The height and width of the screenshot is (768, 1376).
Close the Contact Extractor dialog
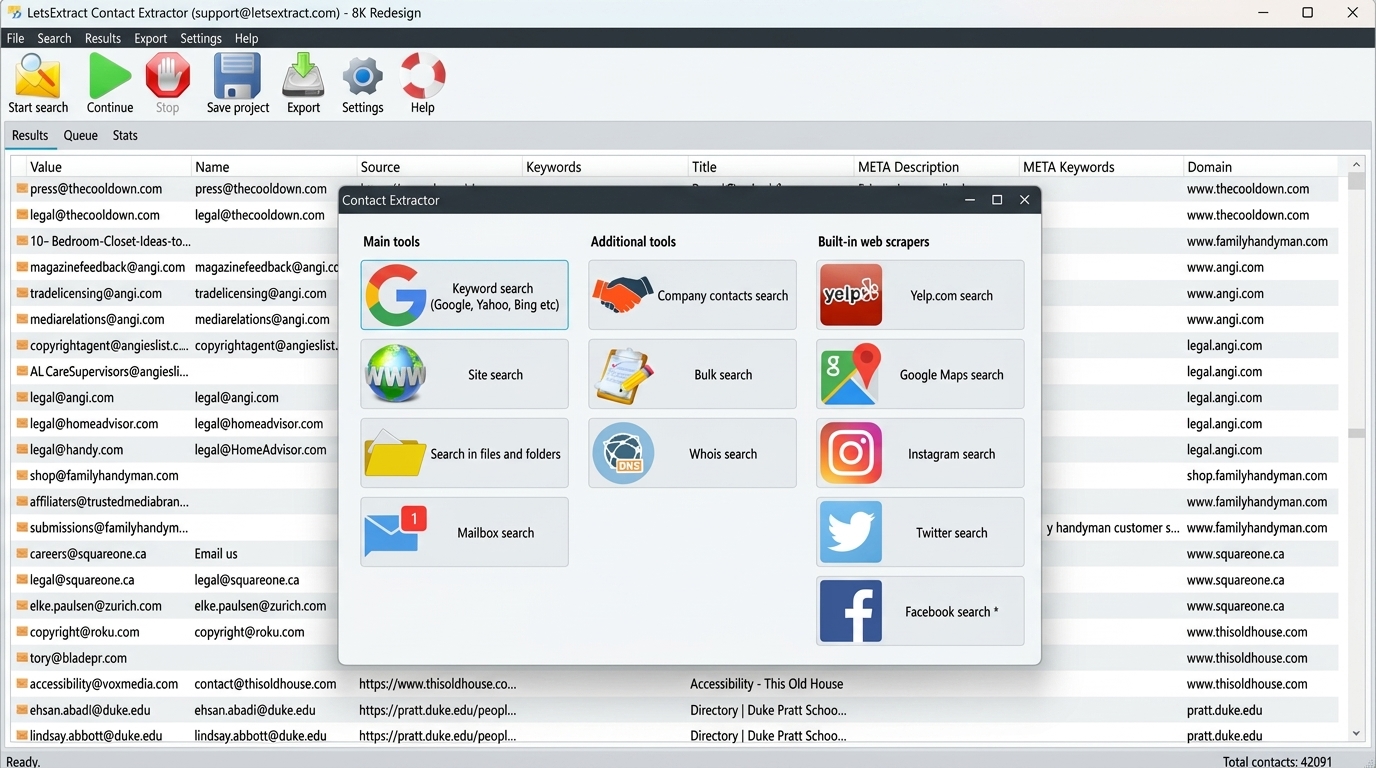coord(1024,200)
